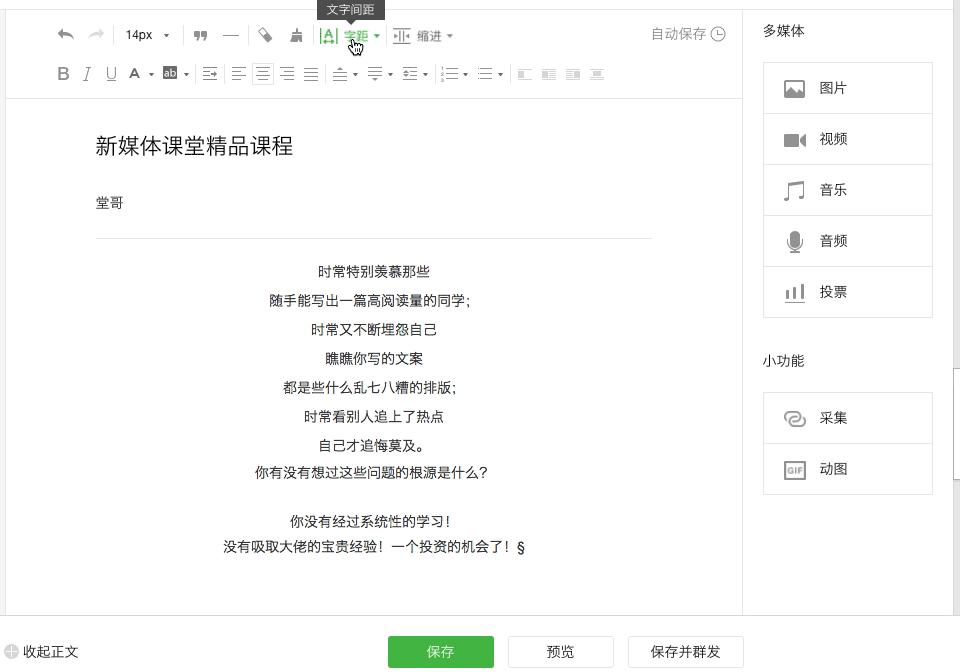
Task: Toggle bold formatting
Action: (x=63, y=73)
